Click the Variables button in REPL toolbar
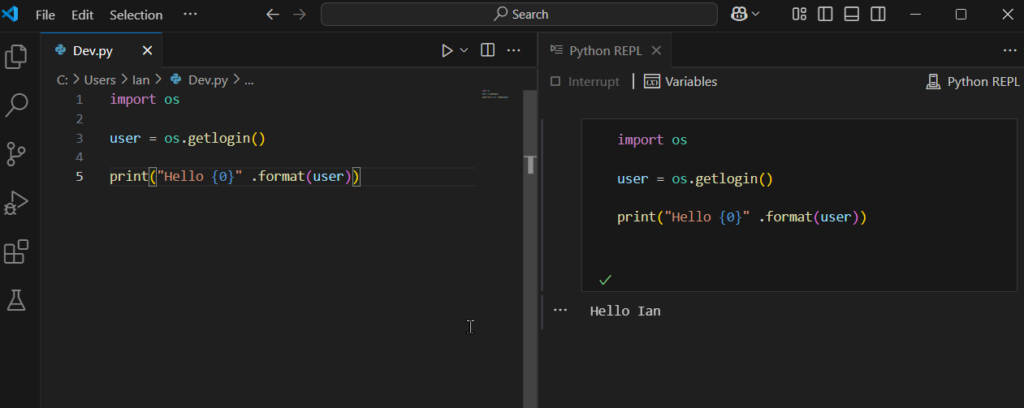1024x408 pixels. (x=680, y=82)
